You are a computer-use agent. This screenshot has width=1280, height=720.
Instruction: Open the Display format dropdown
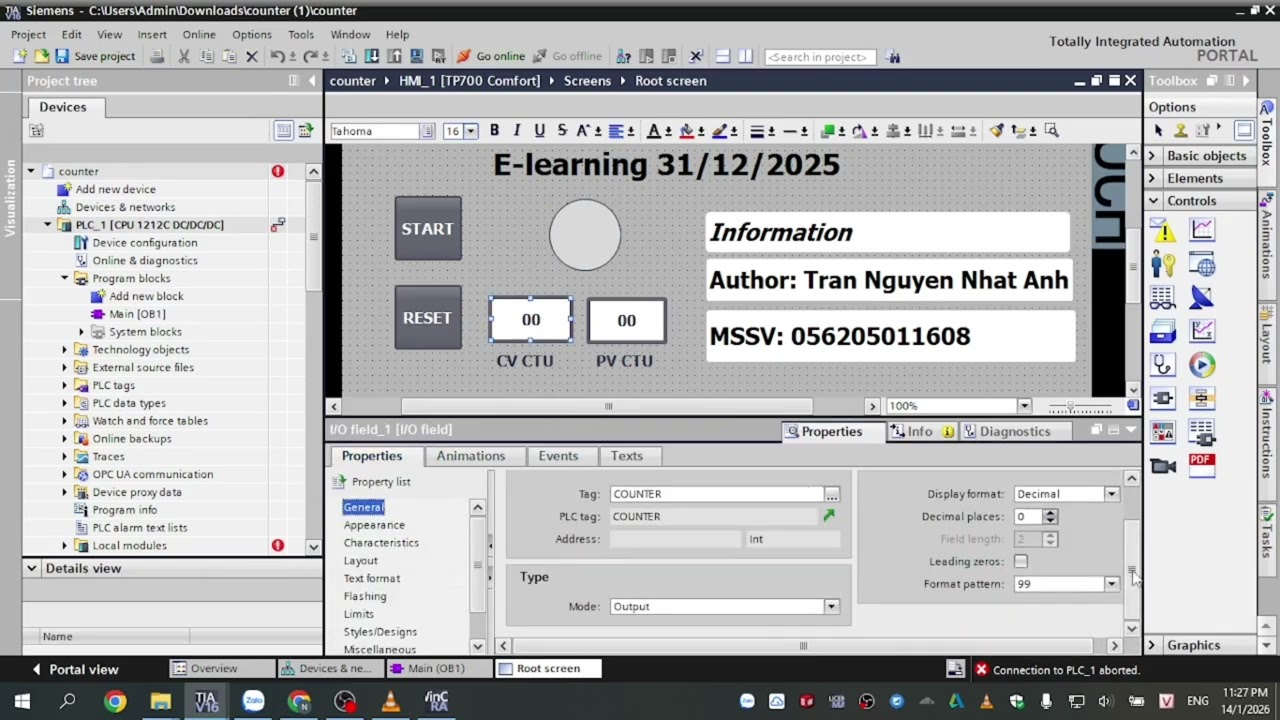click(1111, 494)
